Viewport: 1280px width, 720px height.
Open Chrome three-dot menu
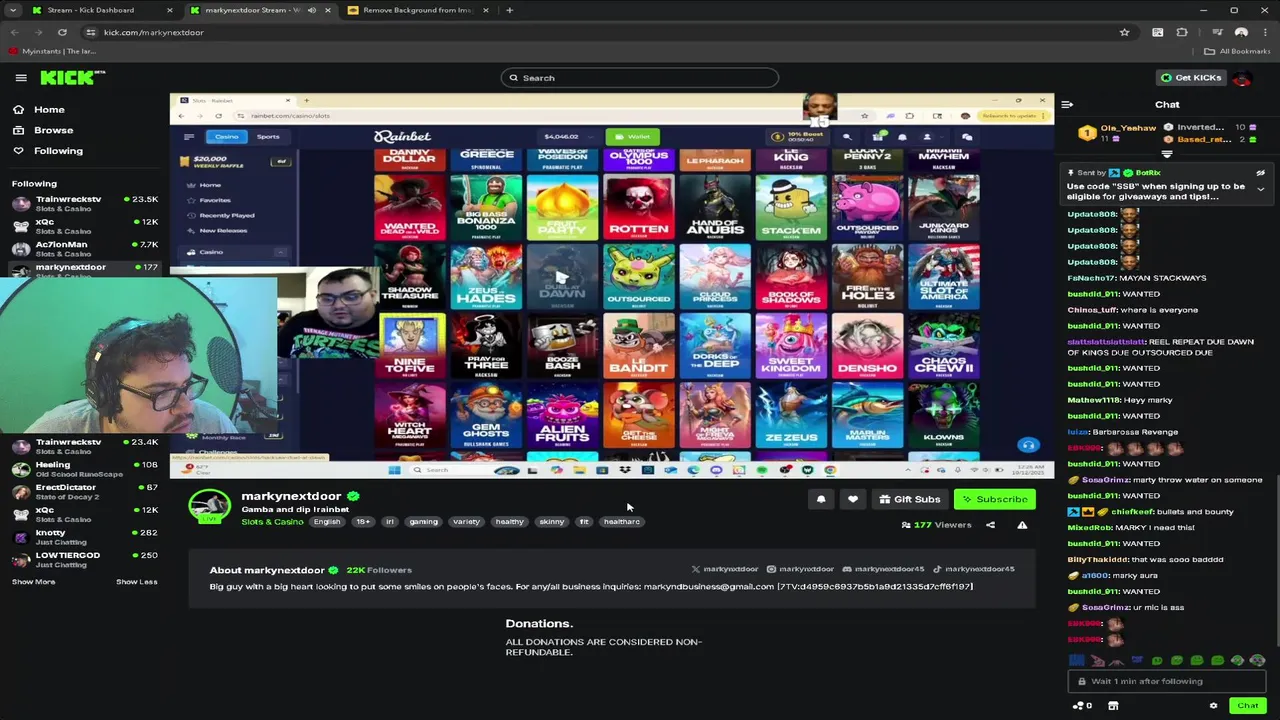[1265, 32]
